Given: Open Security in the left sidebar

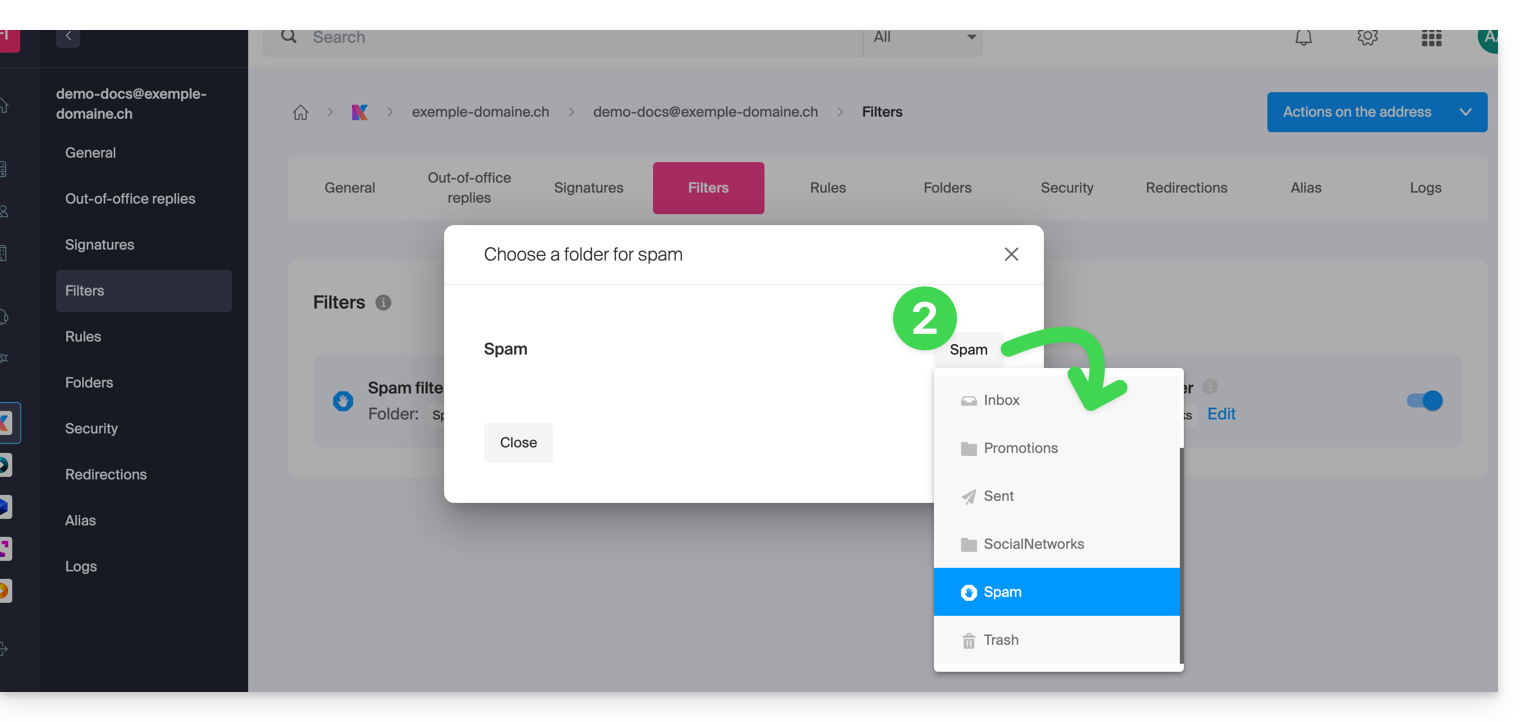Looking at the screenshot, I should 144,429.
